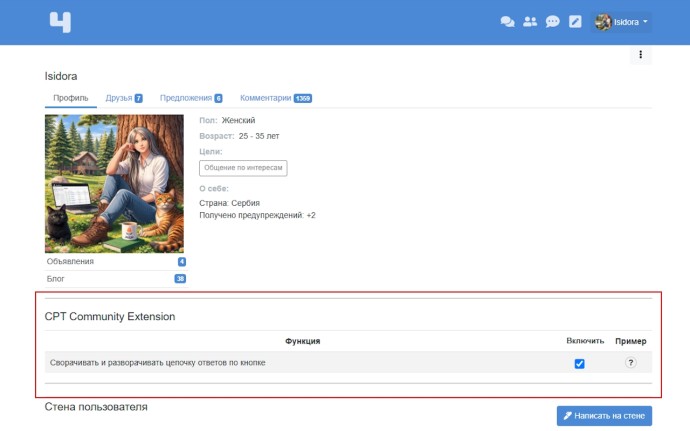Select the Профиль tab
The height and width of the screenshot is (431, 690).
tap(70, 98)
